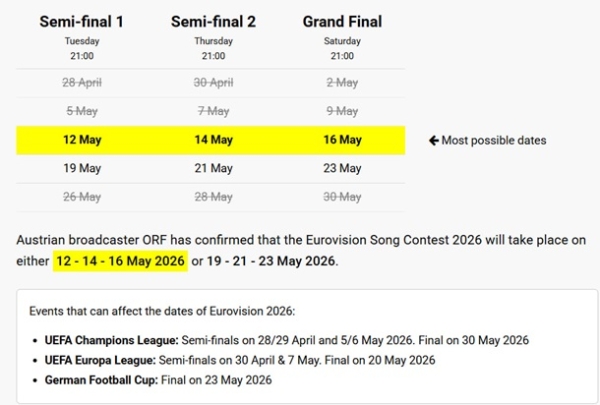Click the Saturday label under Grand Final
The image size is (600, 405).
pyautogui.click(x=343, y=41)
